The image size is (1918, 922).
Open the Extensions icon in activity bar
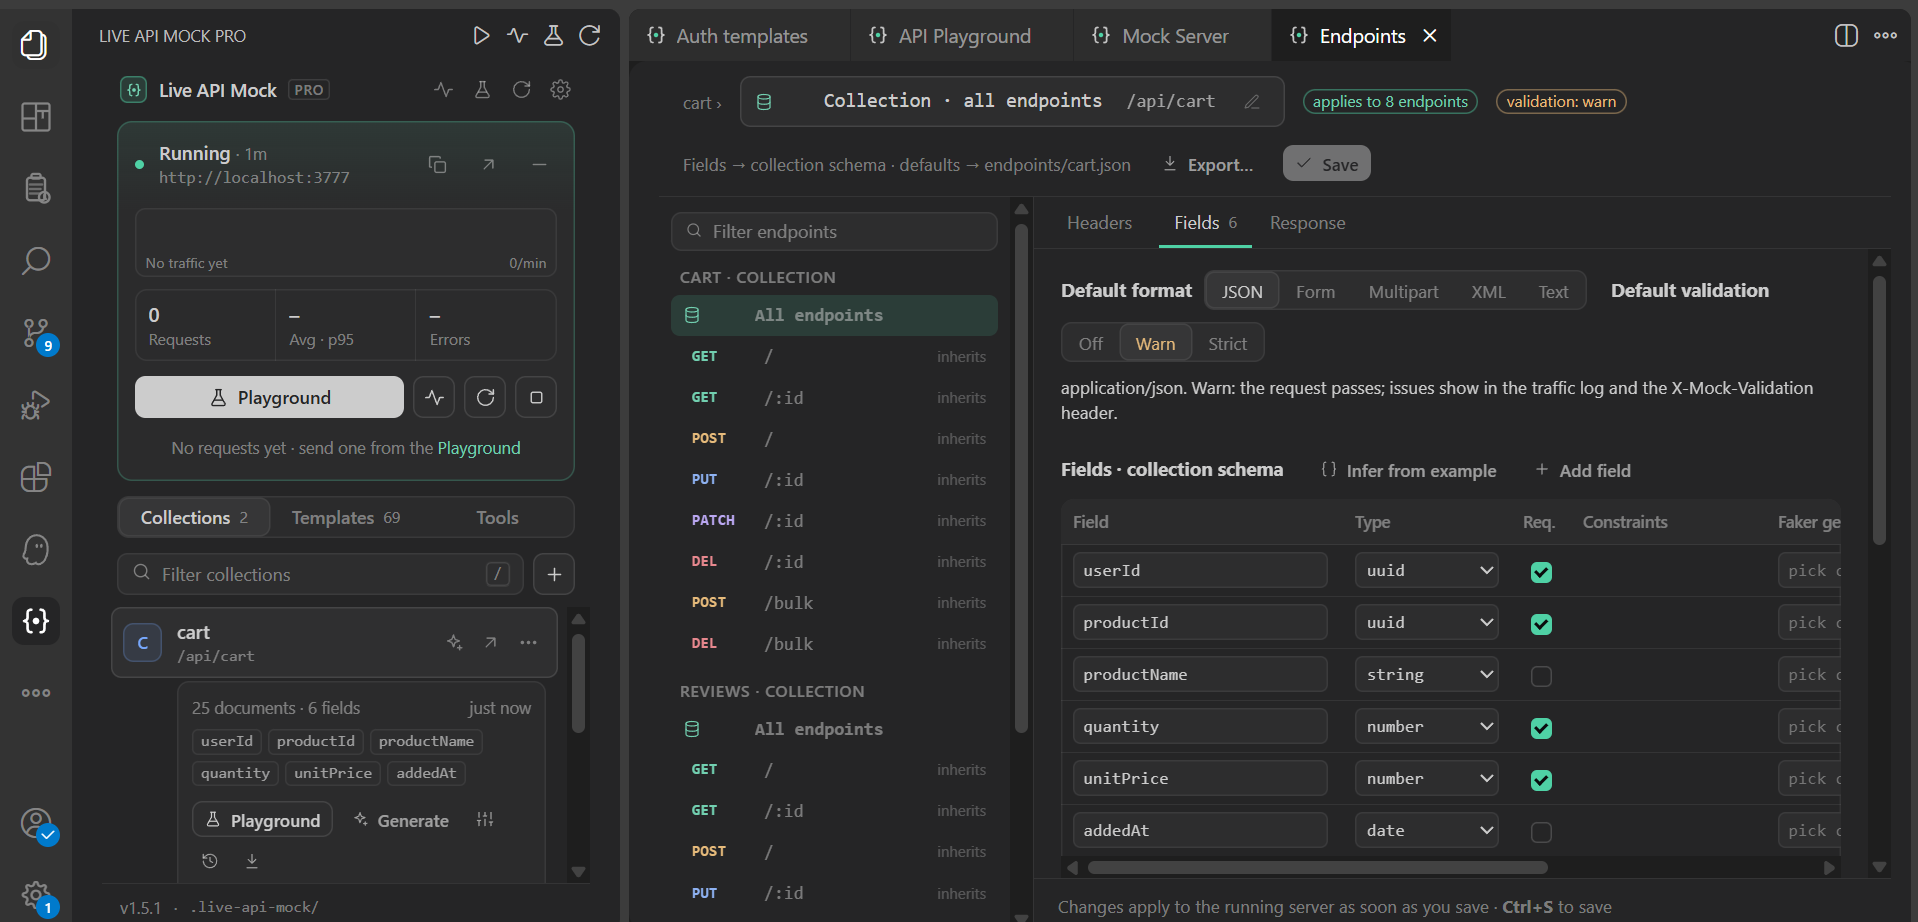36,477
